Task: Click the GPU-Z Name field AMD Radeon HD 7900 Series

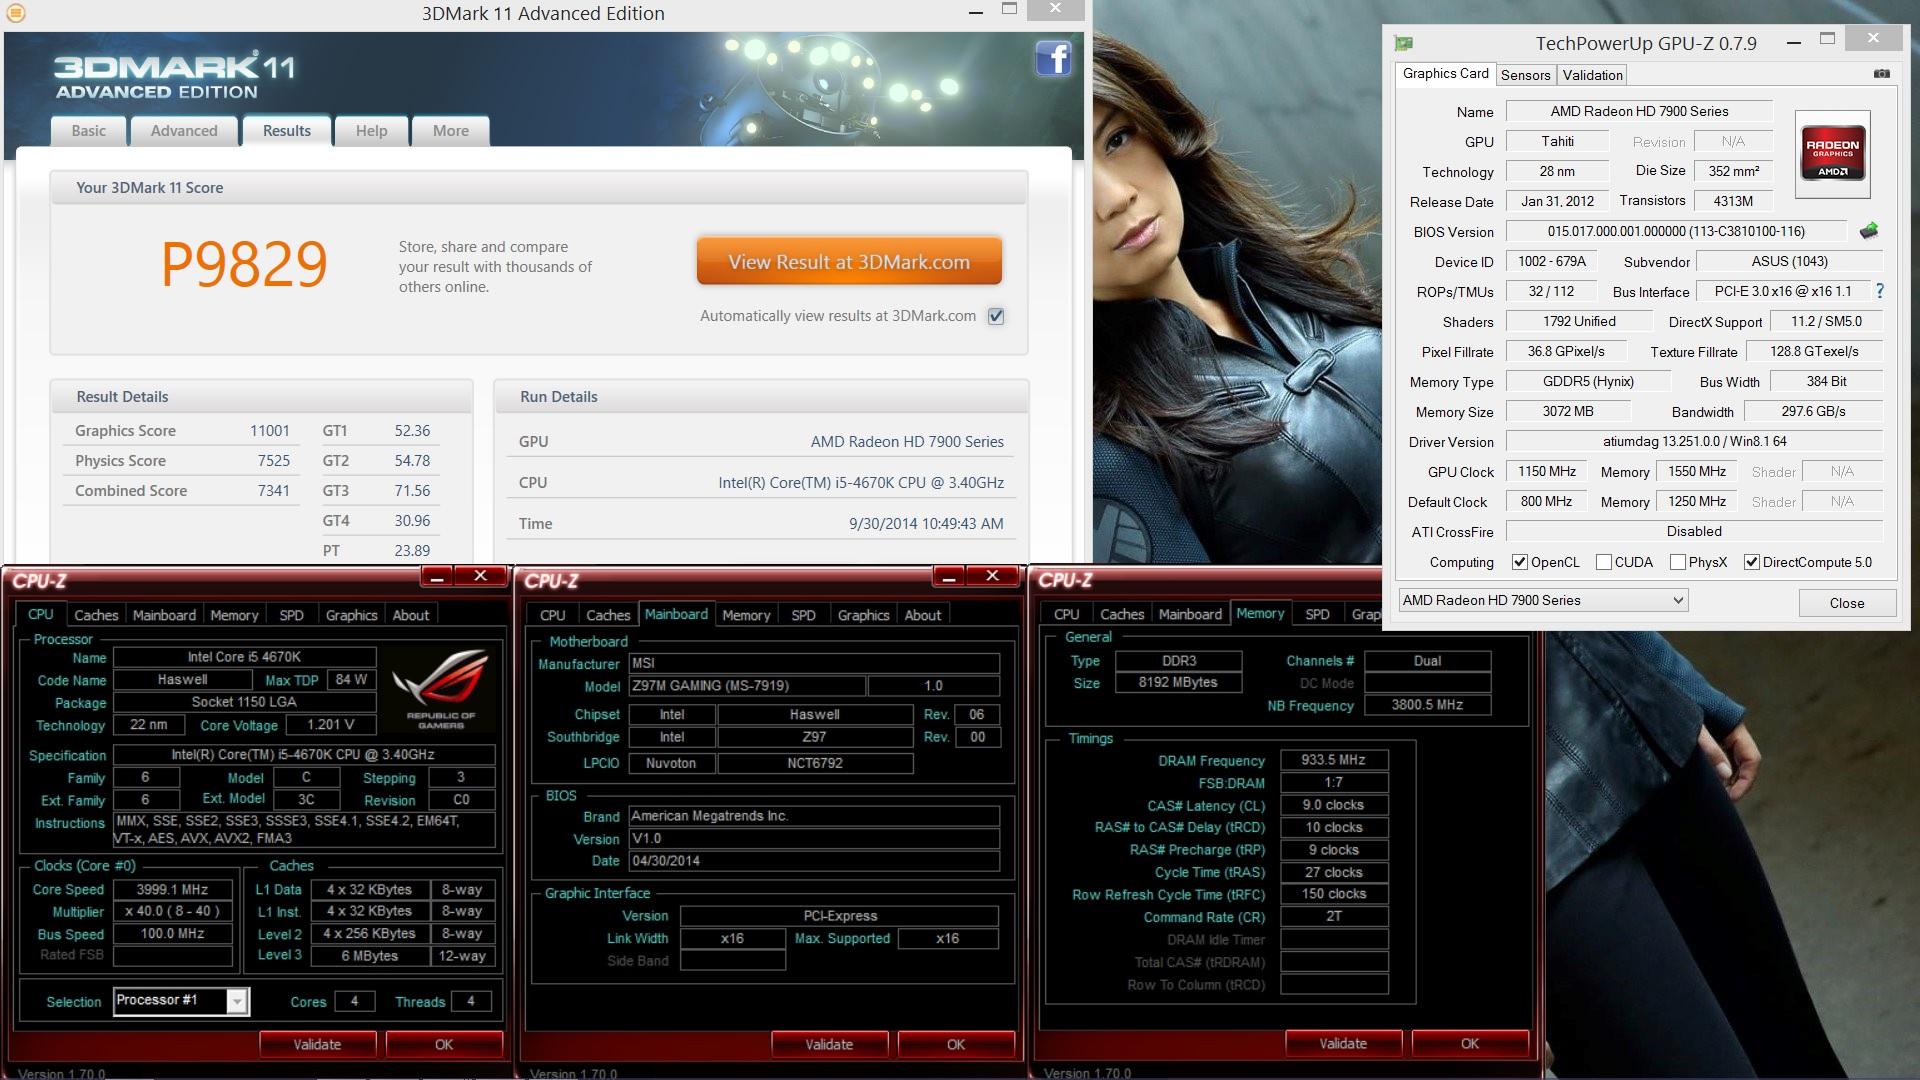Action: point(1639,111)
